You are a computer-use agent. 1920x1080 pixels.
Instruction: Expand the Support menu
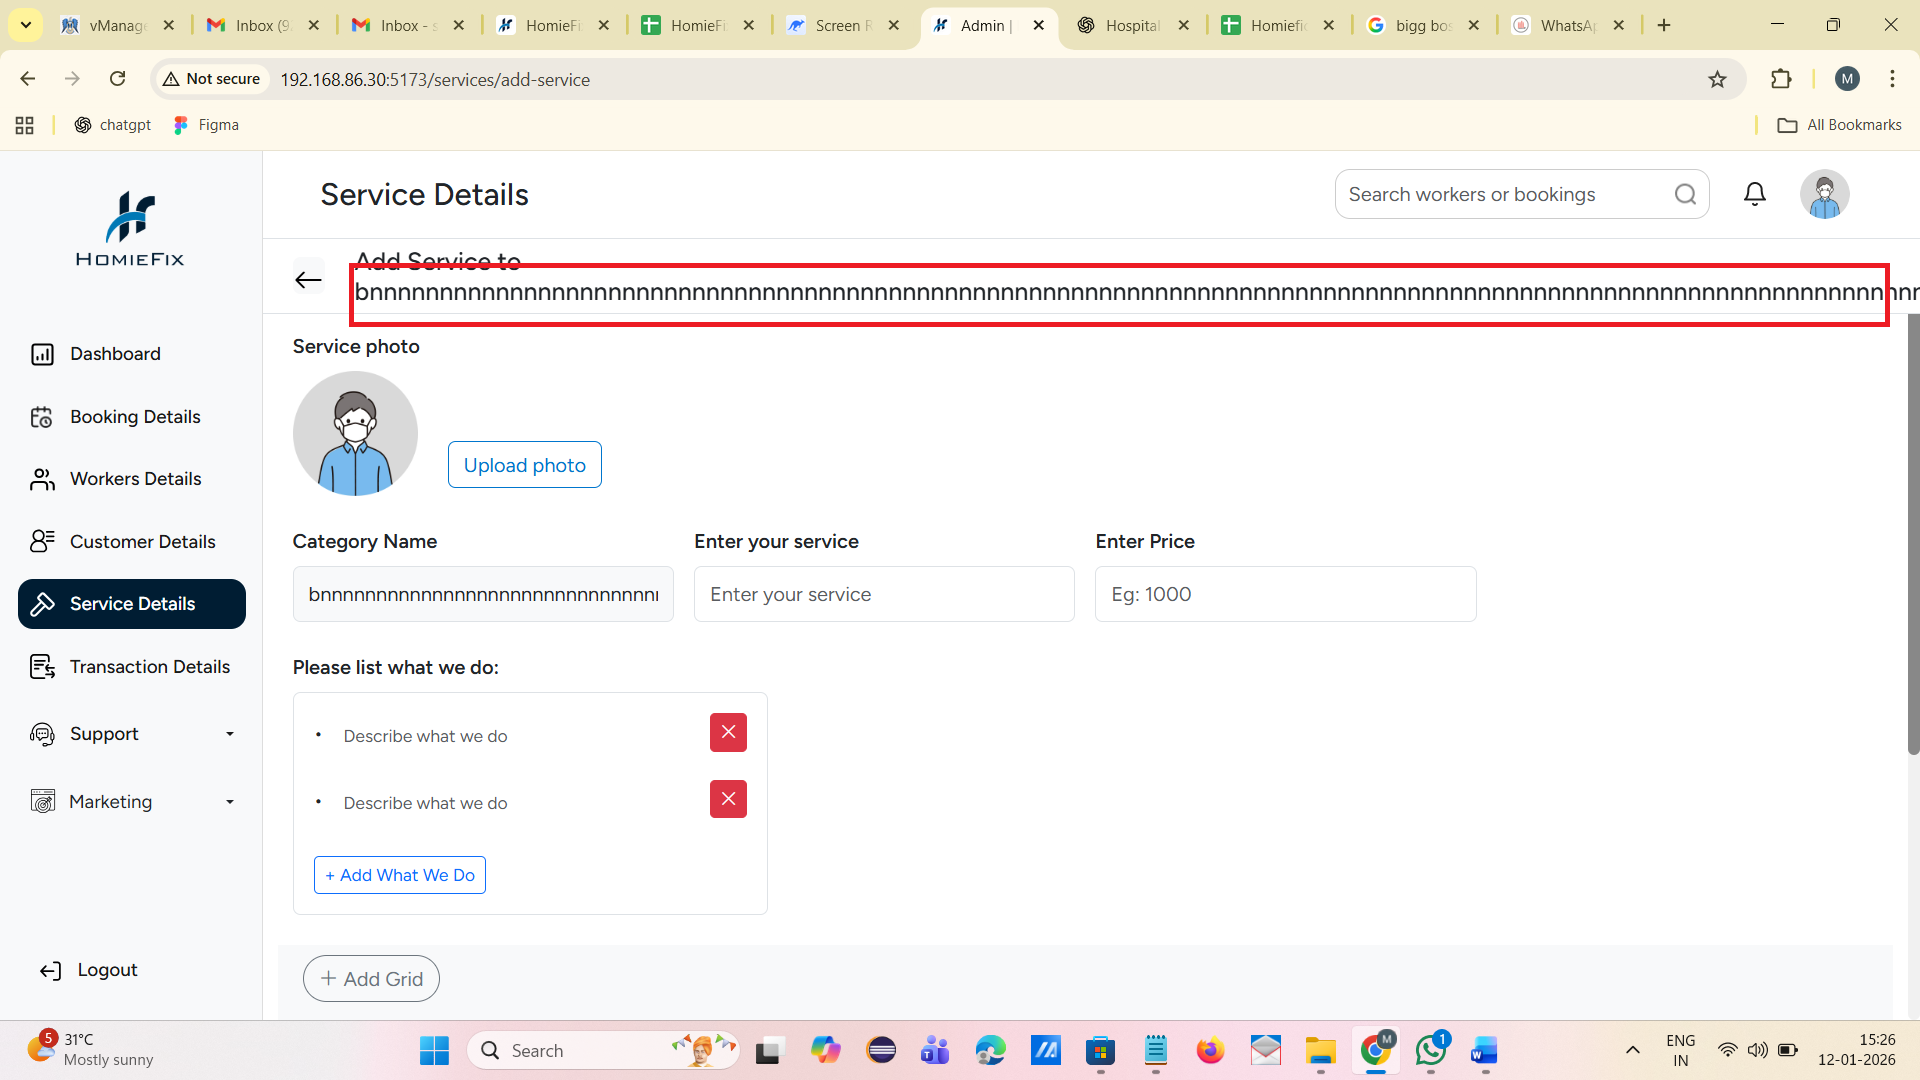131,734
